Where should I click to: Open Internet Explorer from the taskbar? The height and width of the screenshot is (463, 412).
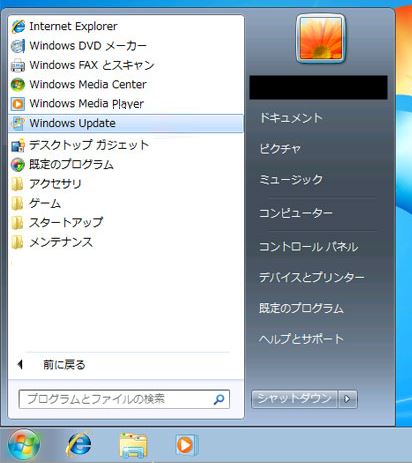pyautogui.click(x=79, y=445)
